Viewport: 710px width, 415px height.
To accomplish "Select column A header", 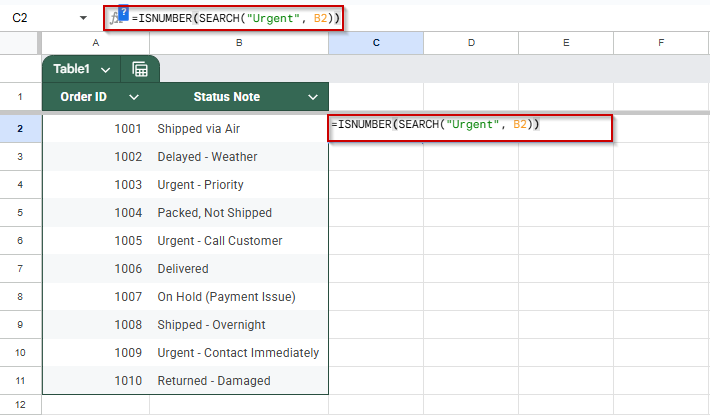I will pos(96,43).
